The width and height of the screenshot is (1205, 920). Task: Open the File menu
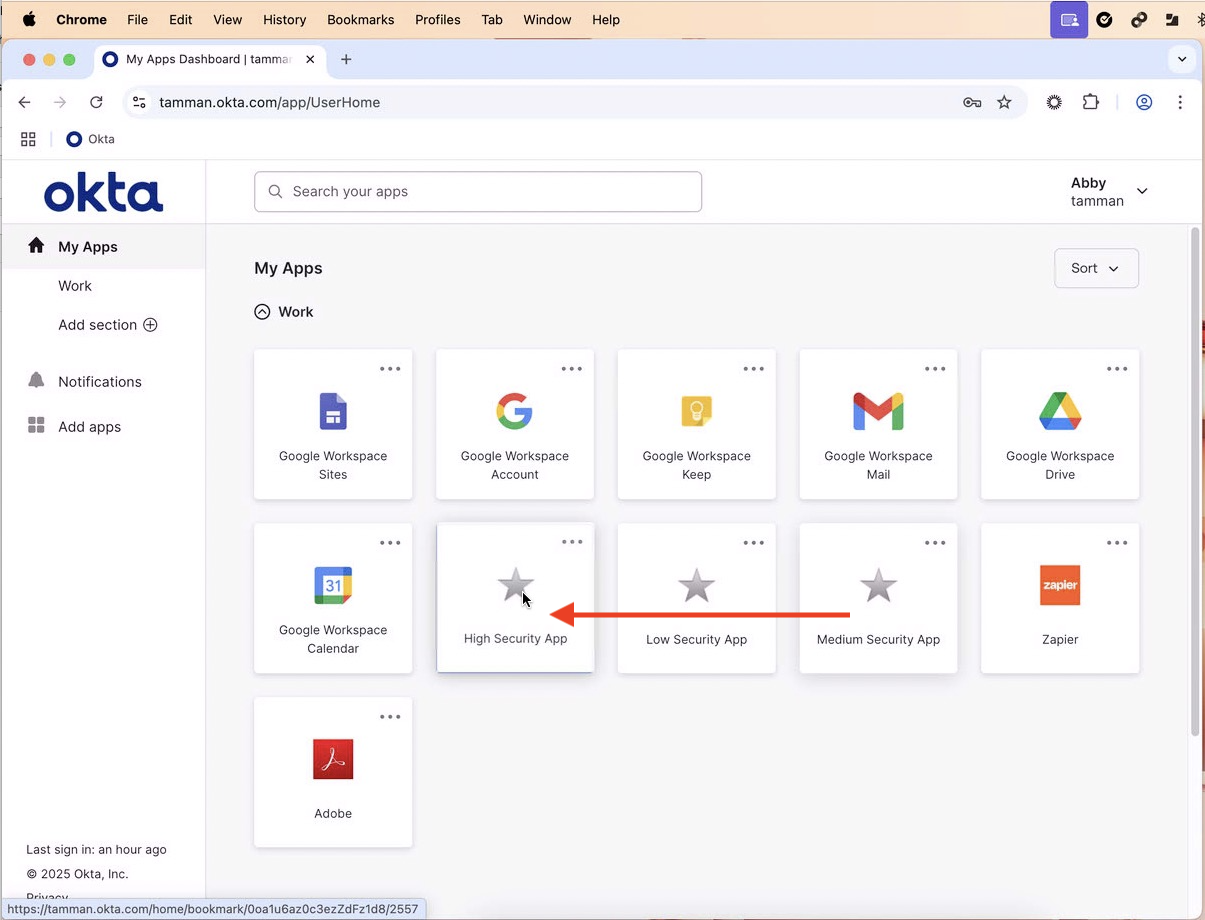pos(138,19)
